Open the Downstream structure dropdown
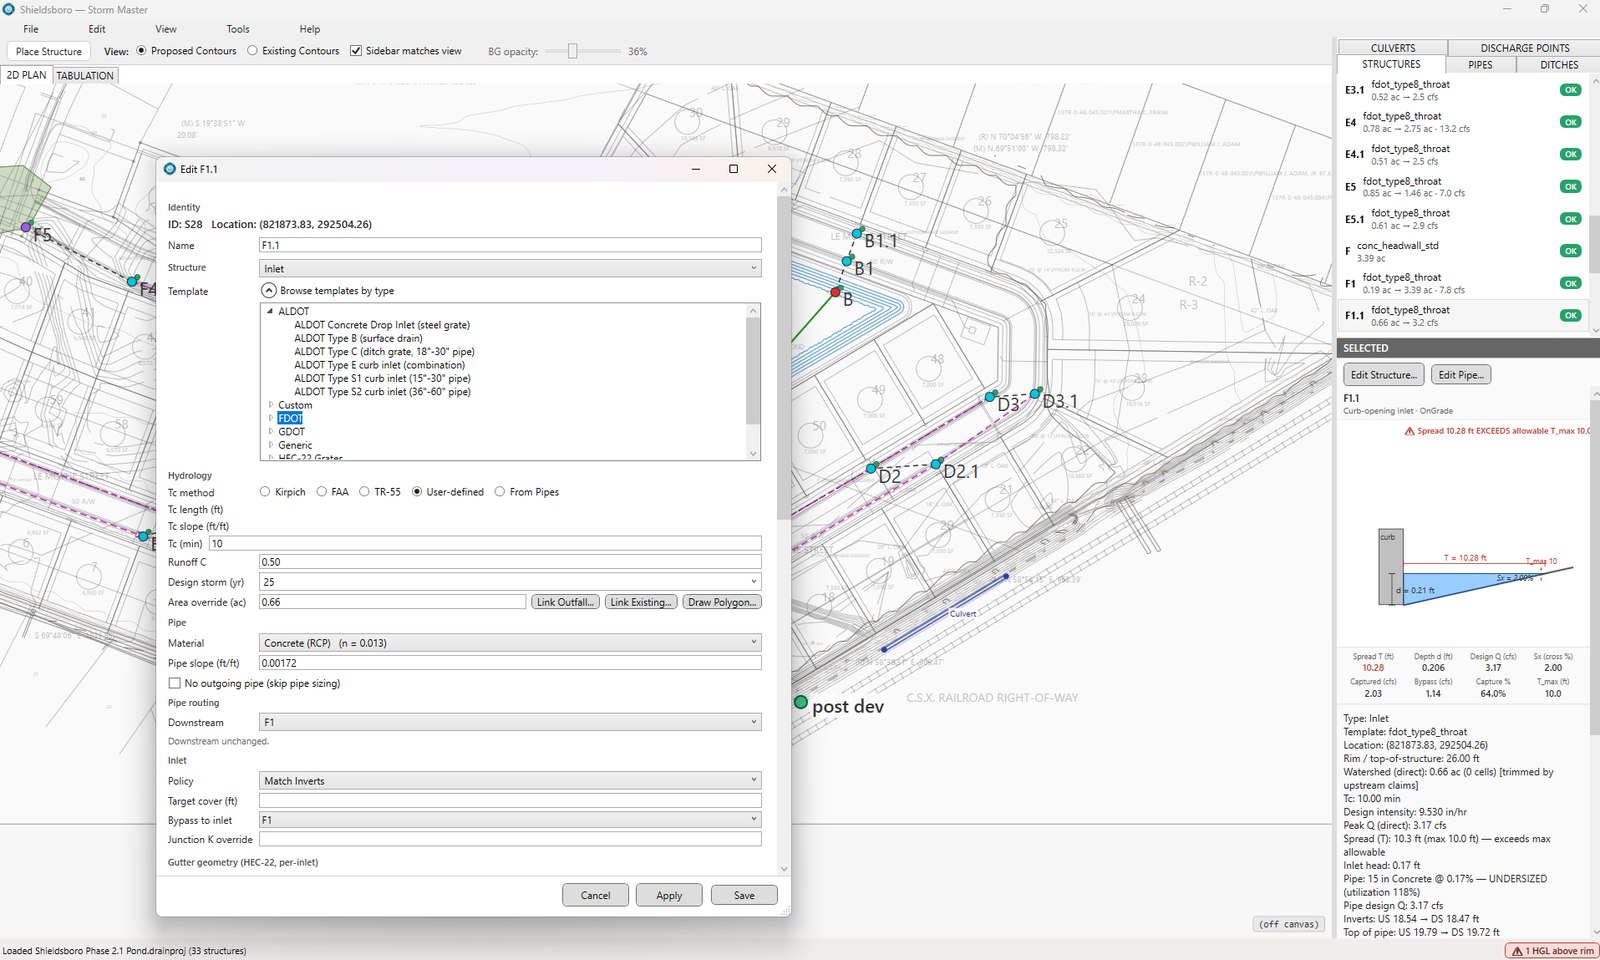Screen dimensions: 1600x960 pyautogui.click(x=510, y=722)
